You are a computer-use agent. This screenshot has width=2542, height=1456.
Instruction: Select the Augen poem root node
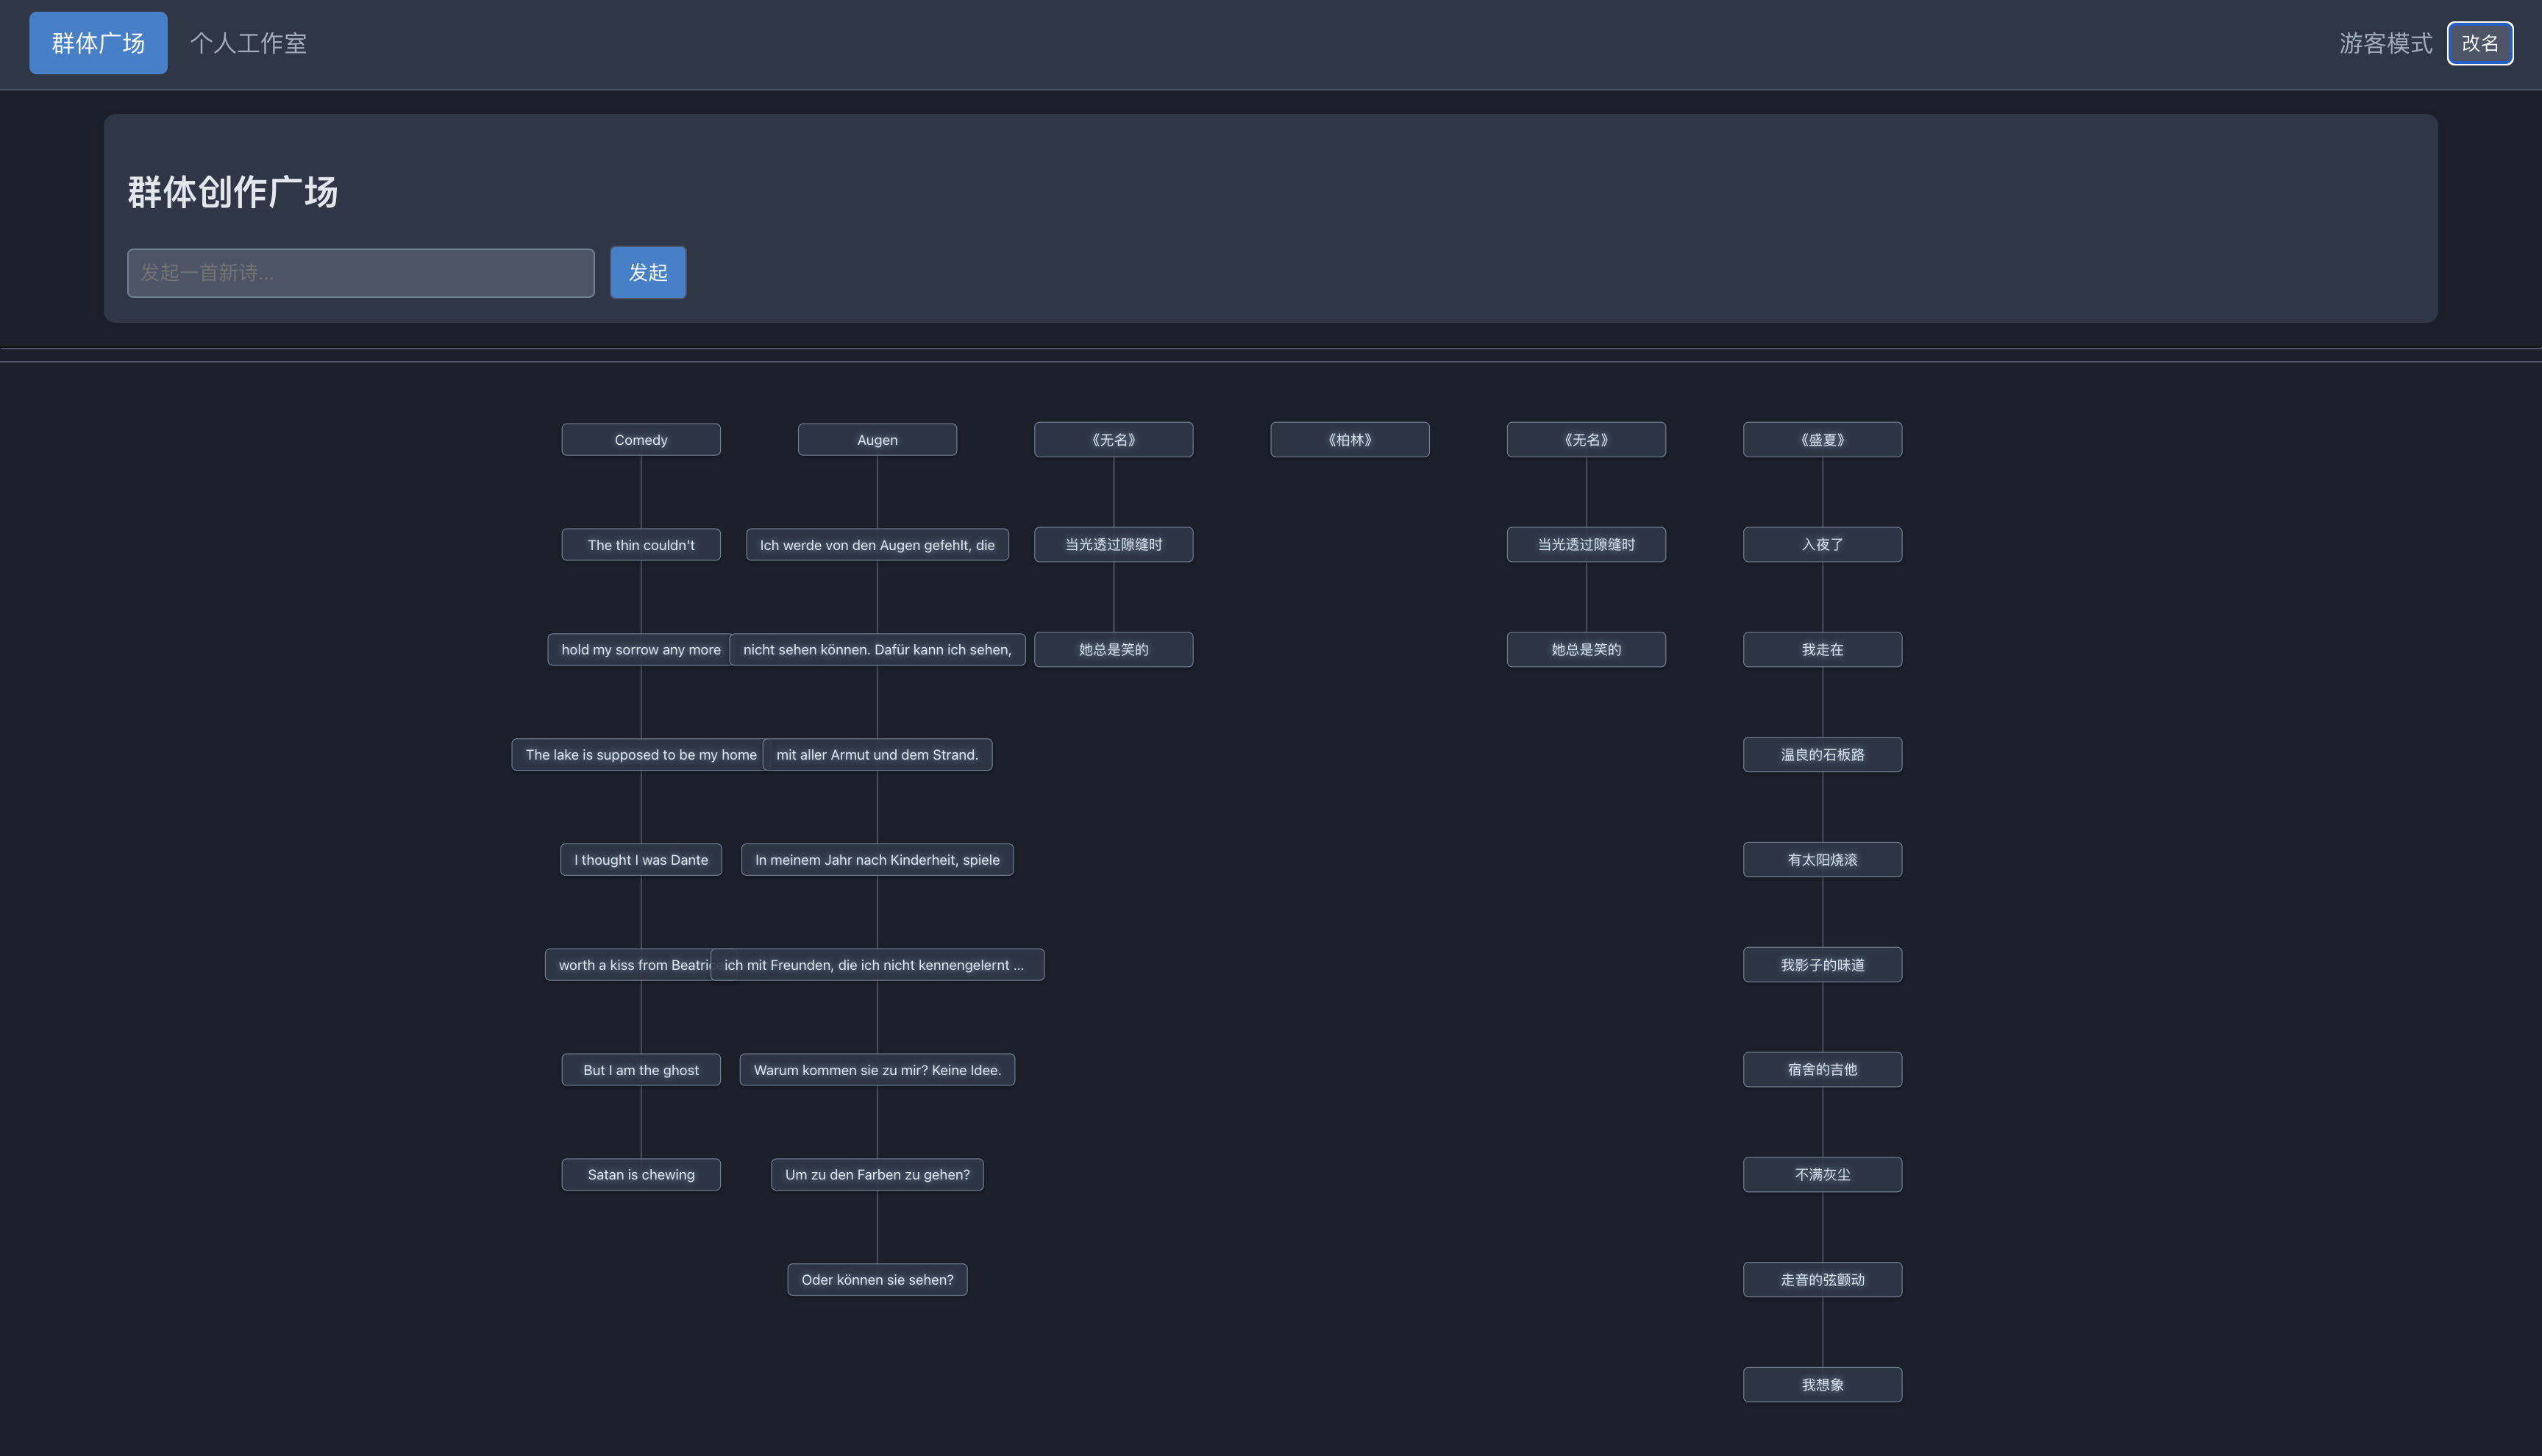tap(877, 439)
